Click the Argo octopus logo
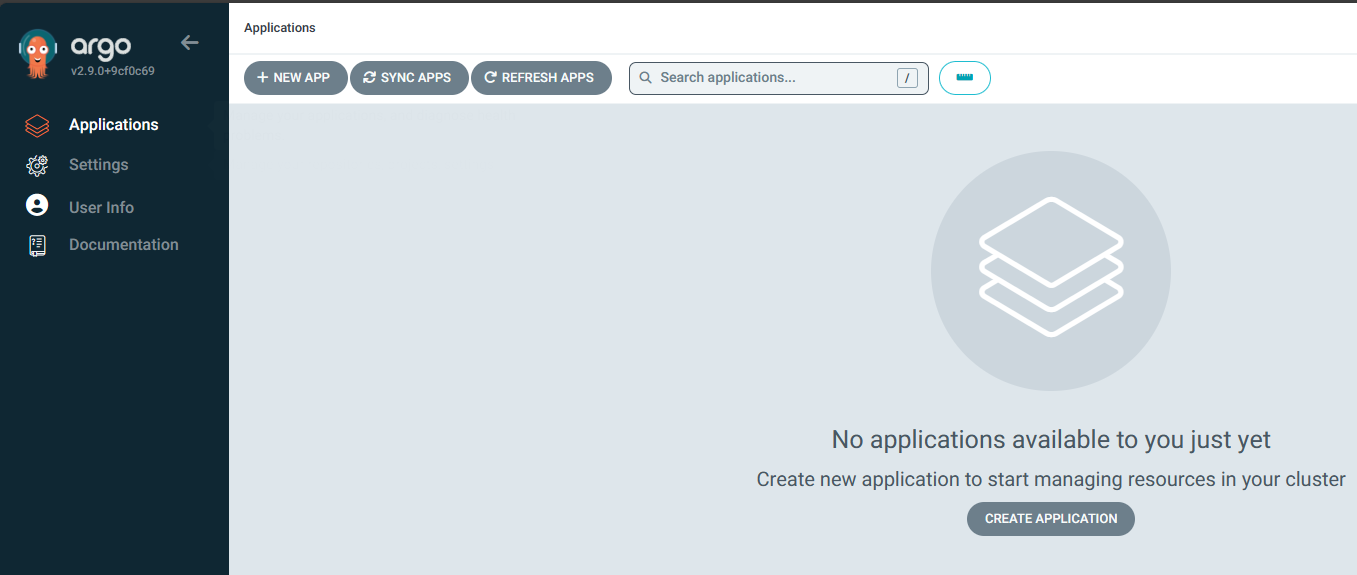 [39, 54]
